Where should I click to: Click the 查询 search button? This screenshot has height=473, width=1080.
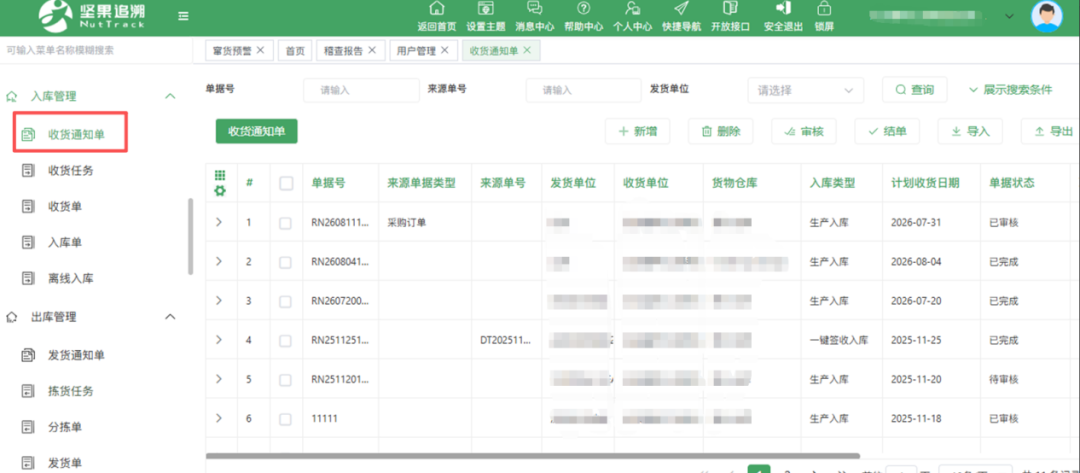click(915, 90)
